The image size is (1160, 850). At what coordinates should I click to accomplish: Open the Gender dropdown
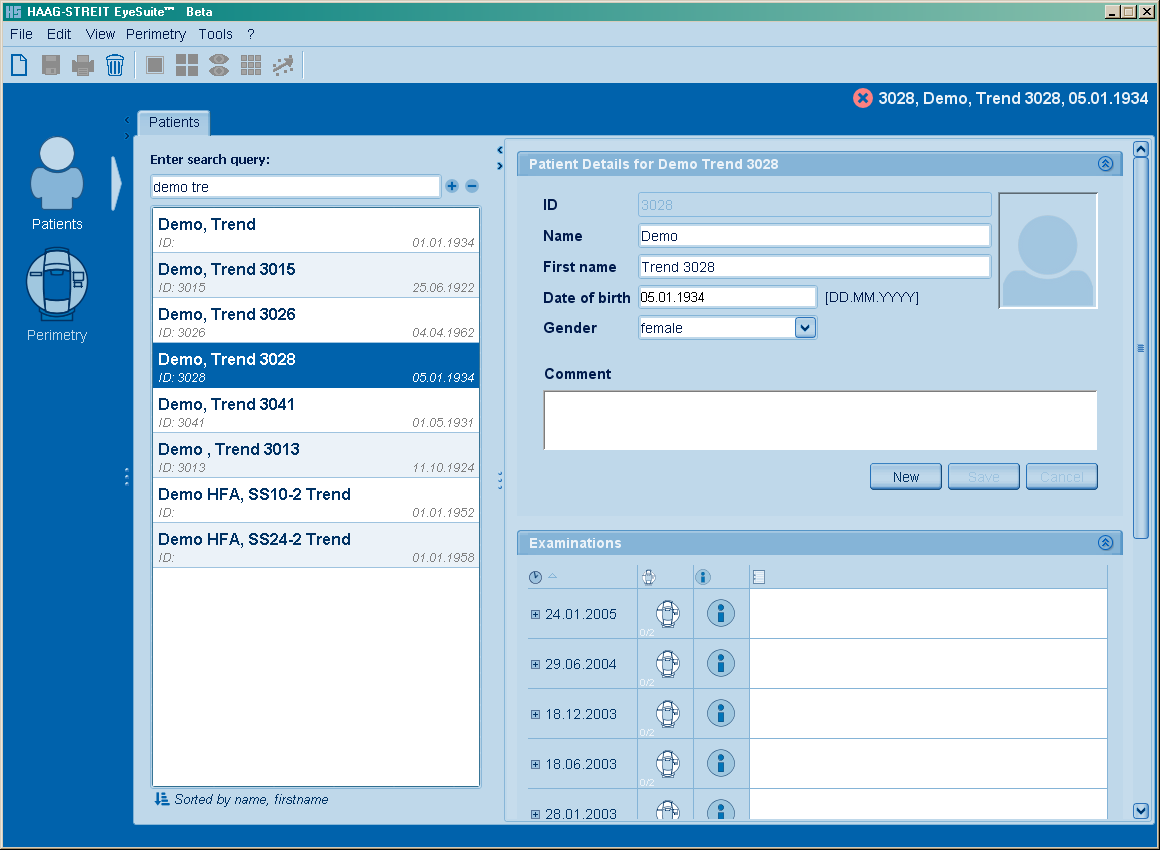pyautogui.click(x=805, y=327)
